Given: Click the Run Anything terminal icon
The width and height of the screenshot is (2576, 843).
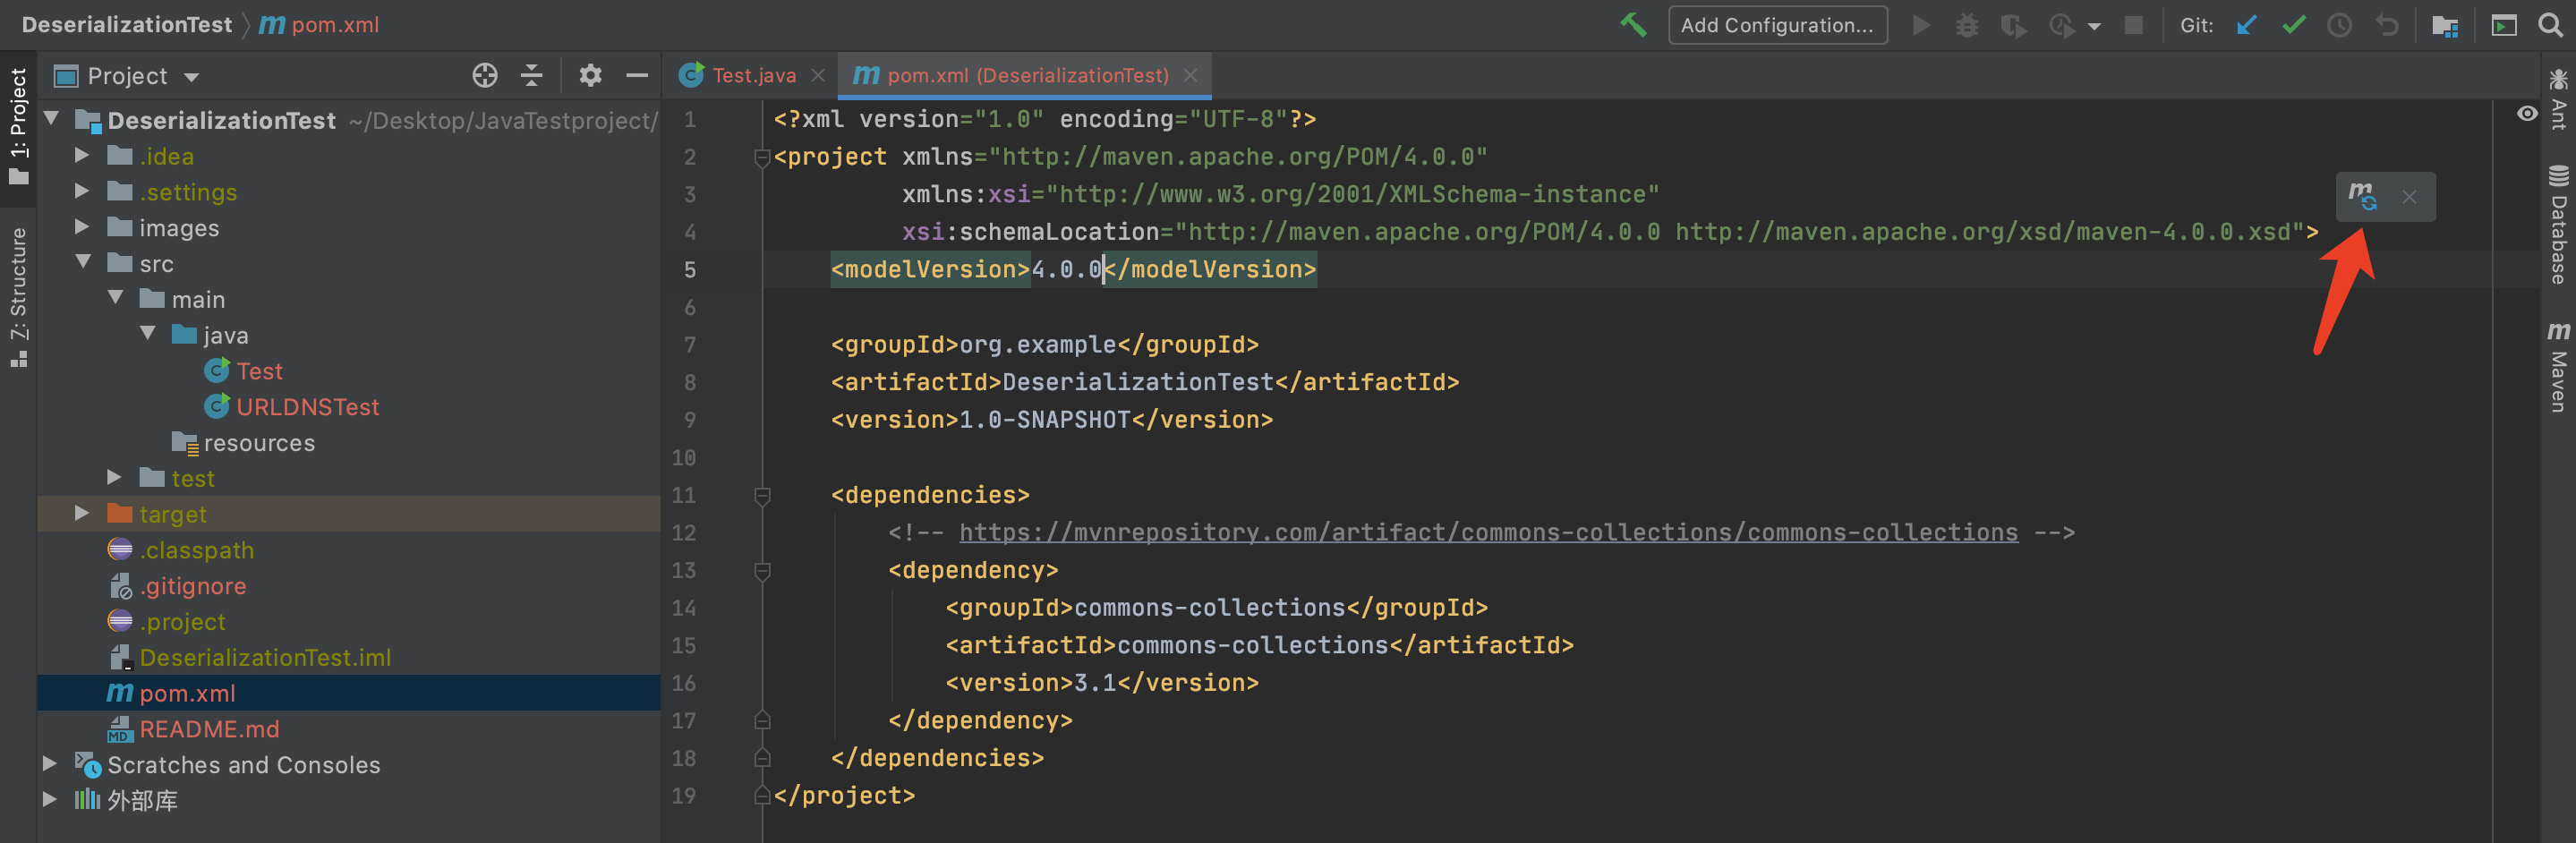Looking at the screenshot, I should coord(2504,25).
